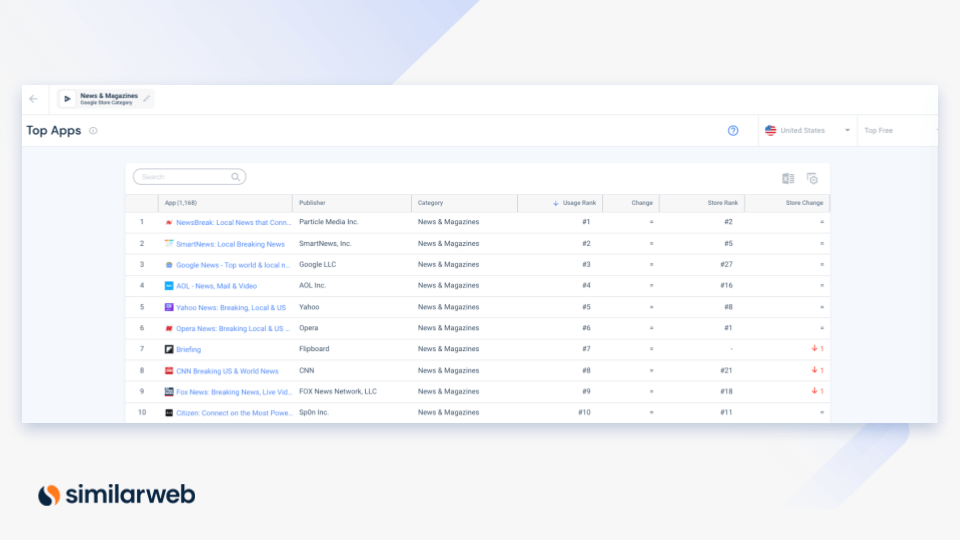
Task: Click the red down arrow in CNN row
Action: [814, 370]
